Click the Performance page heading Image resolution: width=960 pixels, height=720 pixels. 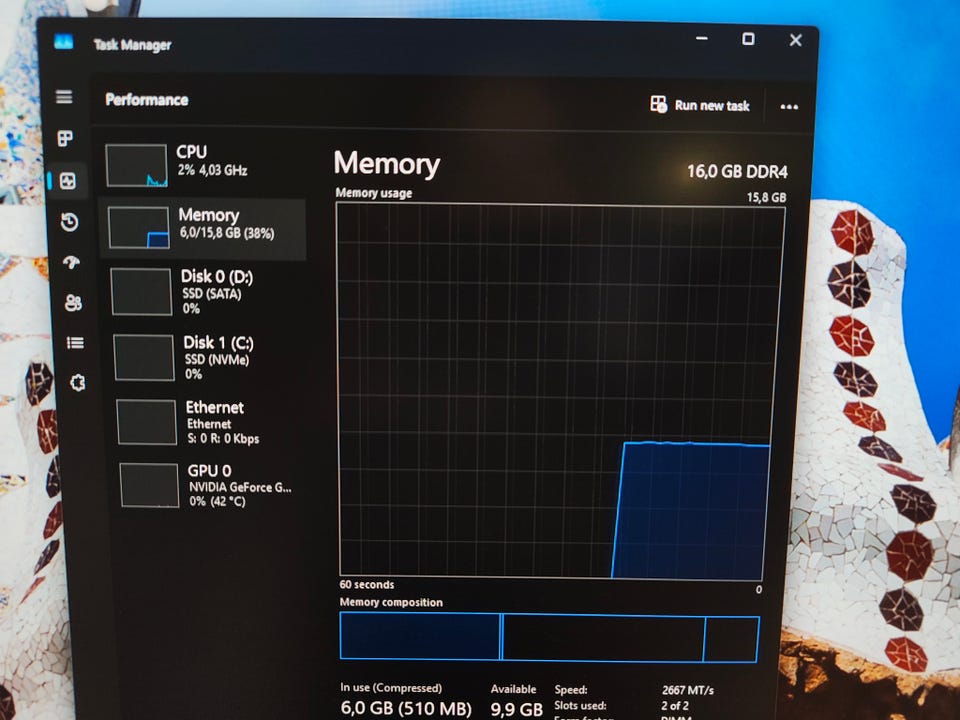[147, 100]
